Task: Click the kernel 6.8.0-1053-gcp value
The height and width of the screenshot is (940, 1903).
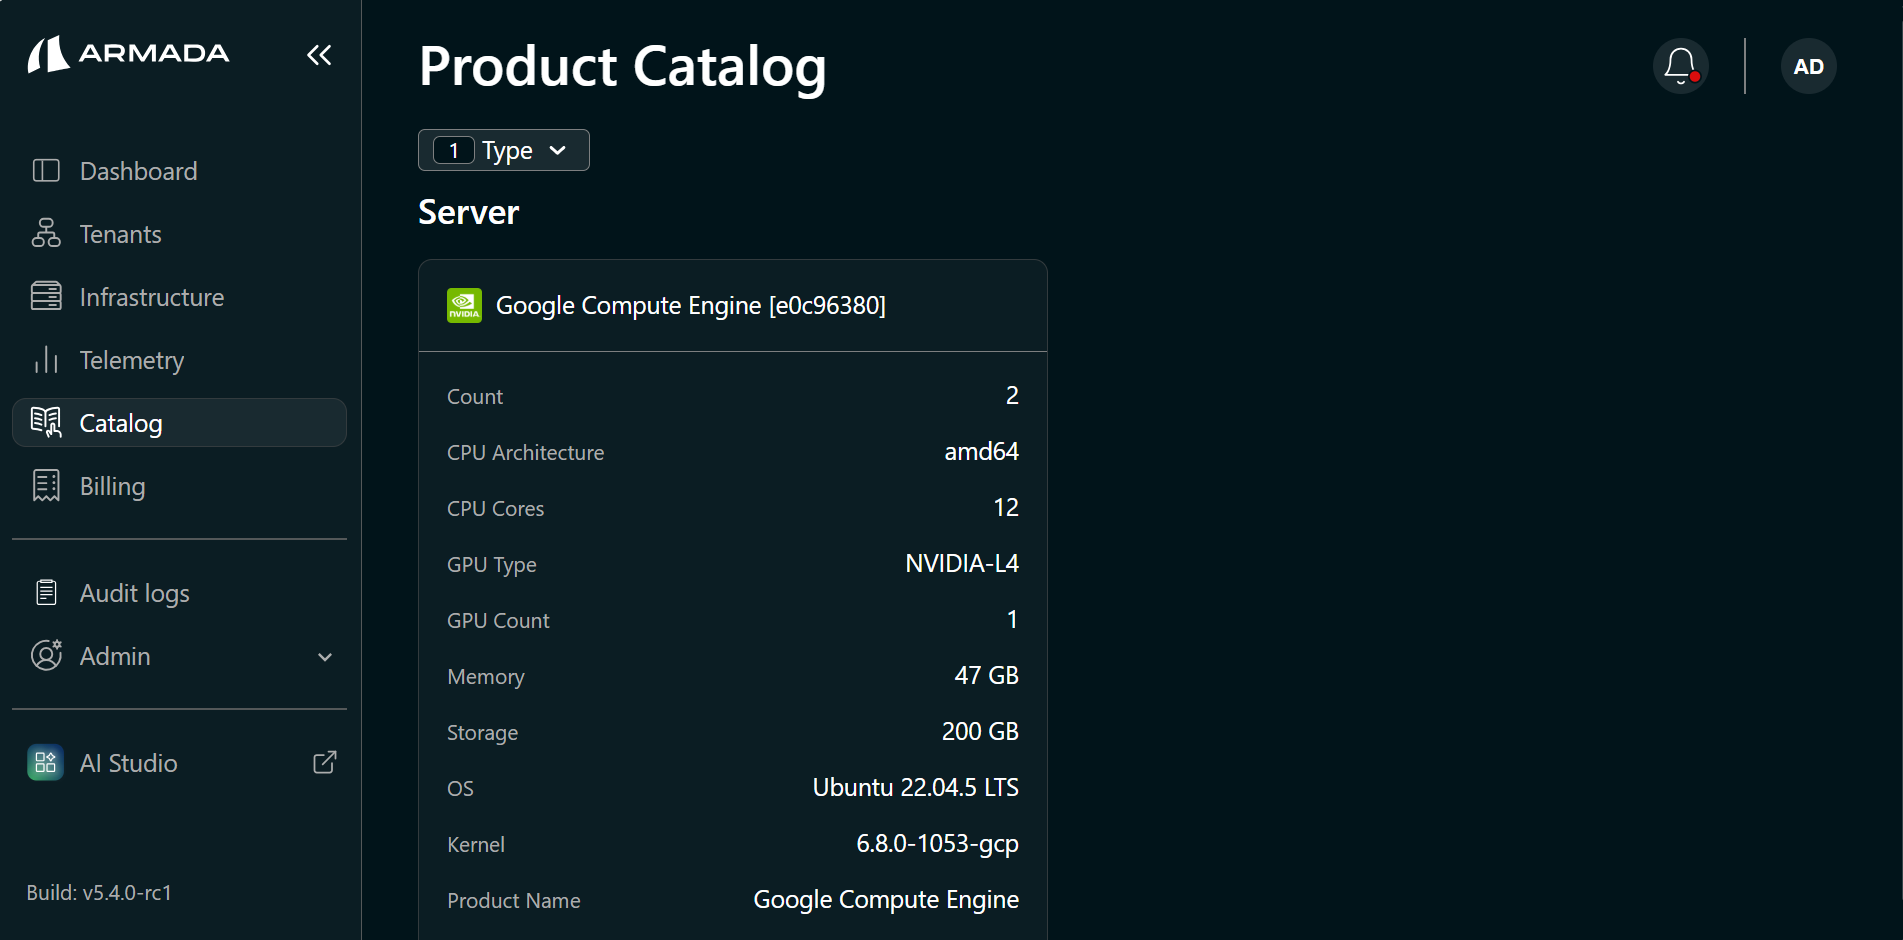Action: tap(937, 844)
